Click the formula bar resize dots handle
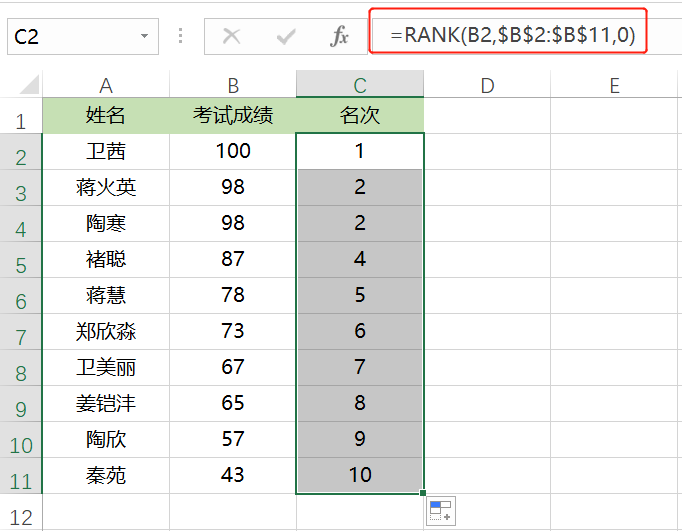This screenshot has width=682, height=531. (181, 37)
